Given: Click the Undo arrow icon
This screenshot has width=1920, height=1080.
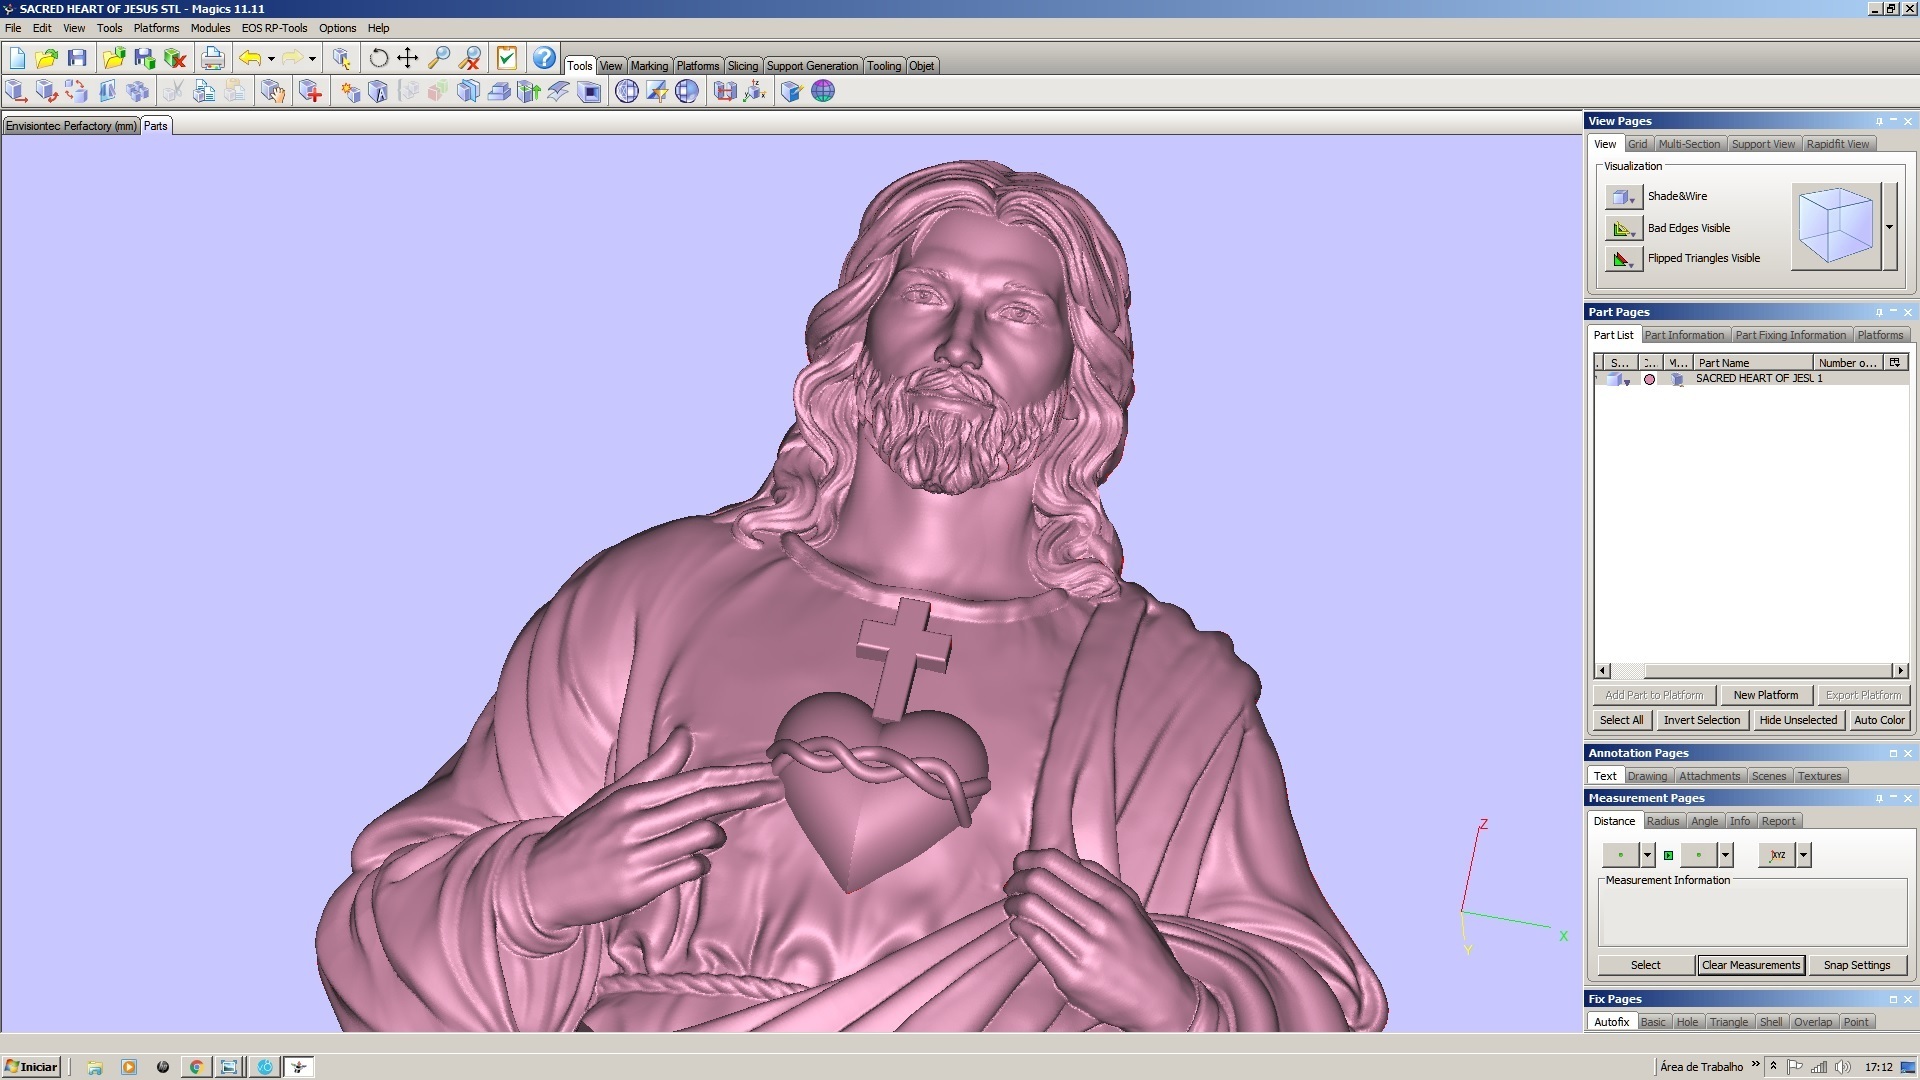Looking at the screenshot, I should pos(250,58).
